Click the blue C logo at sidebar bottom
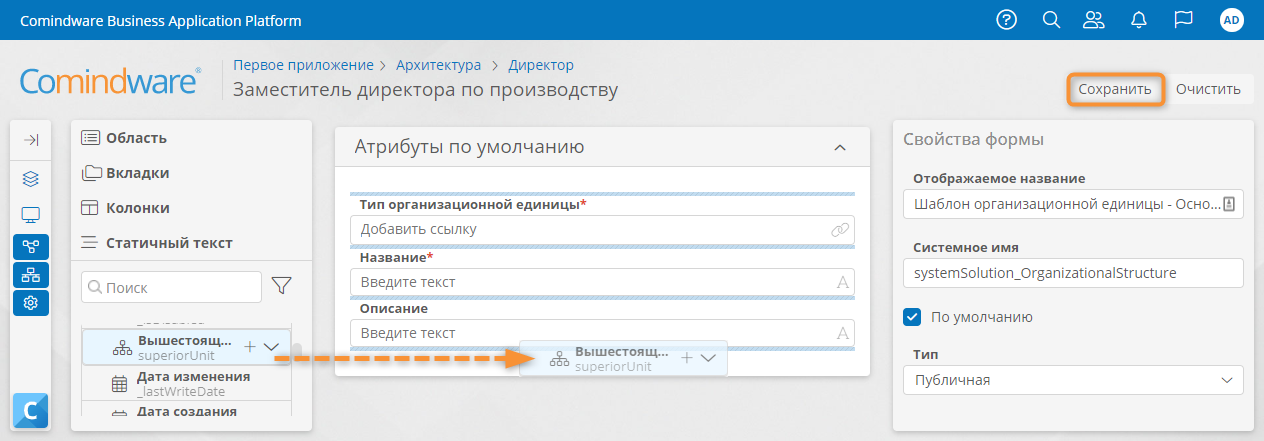Viewport: 1264px width, 441px height. click(x=30, y=411)
